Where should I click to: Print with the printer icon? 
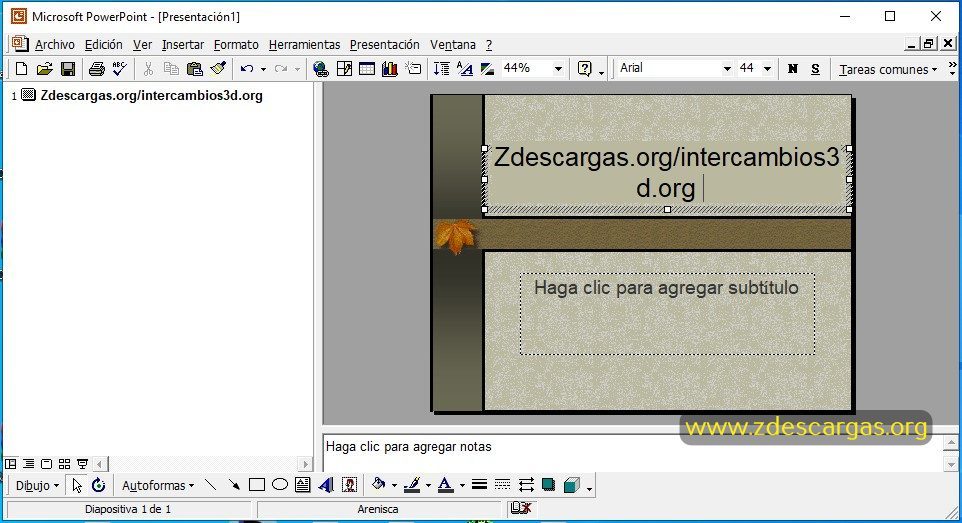96,69
